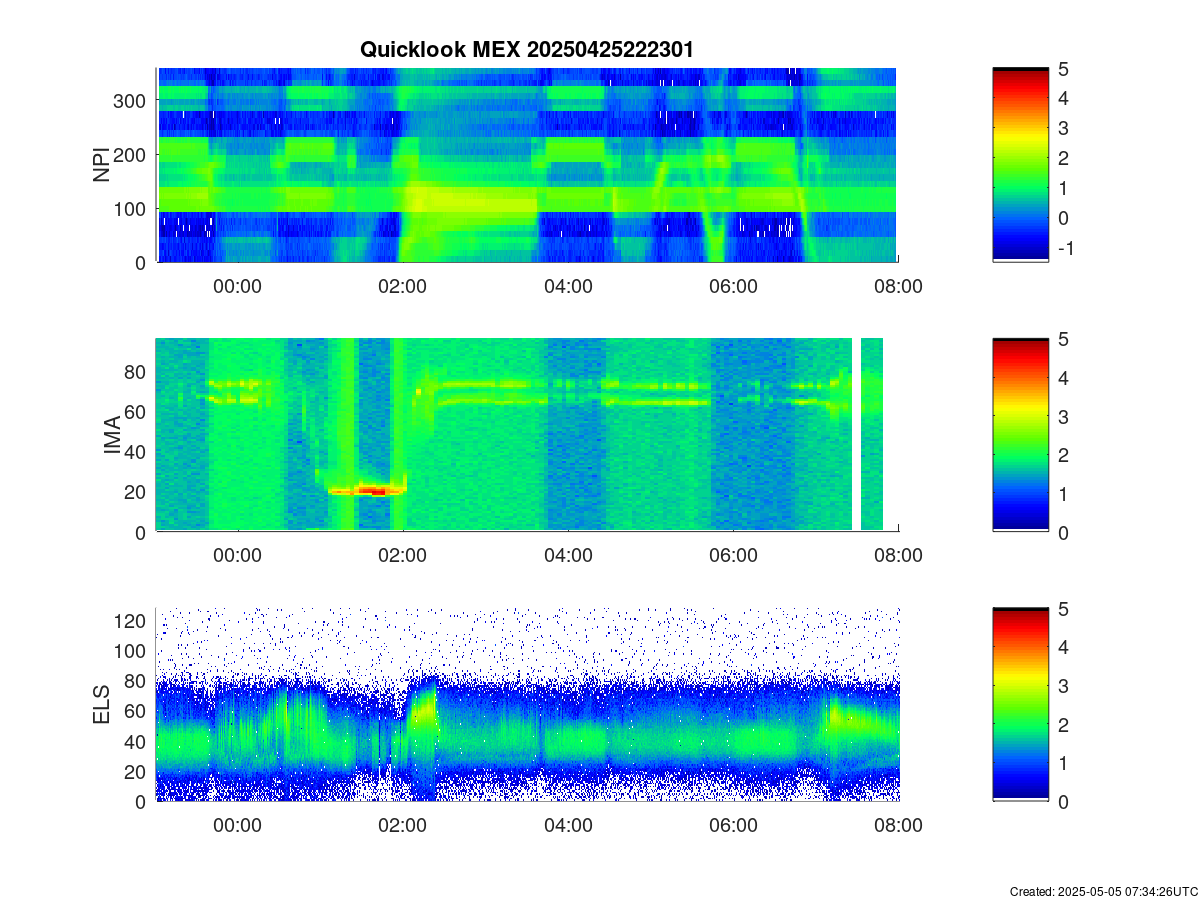Click 00:00 time label under NPI plot
Viewport: 1200px width, 900px height.
(238, 286)
